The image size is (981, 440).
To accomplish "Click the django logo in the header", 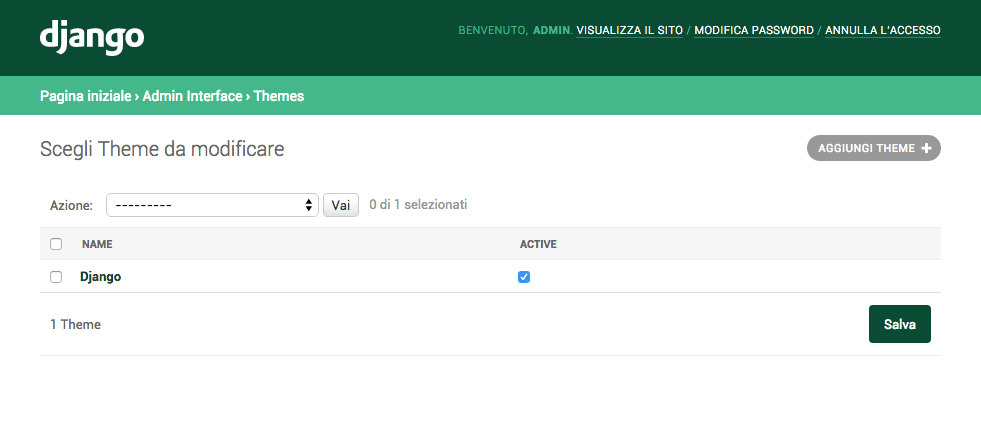I will point(92,38).
